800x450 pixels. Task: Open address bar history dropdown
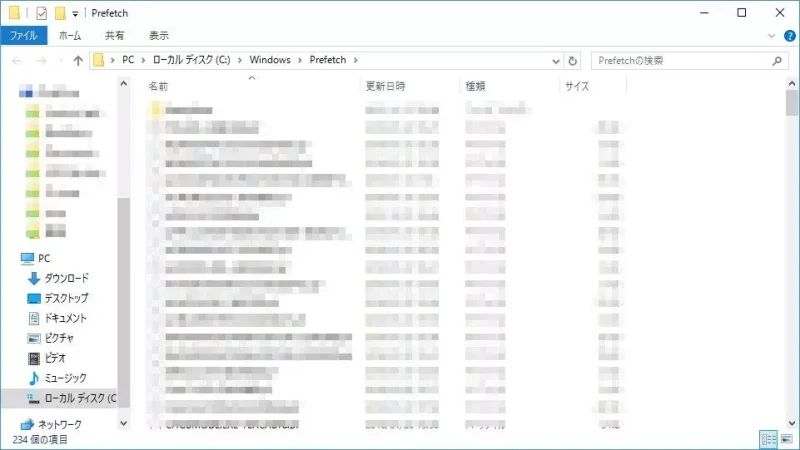point(556,61)
